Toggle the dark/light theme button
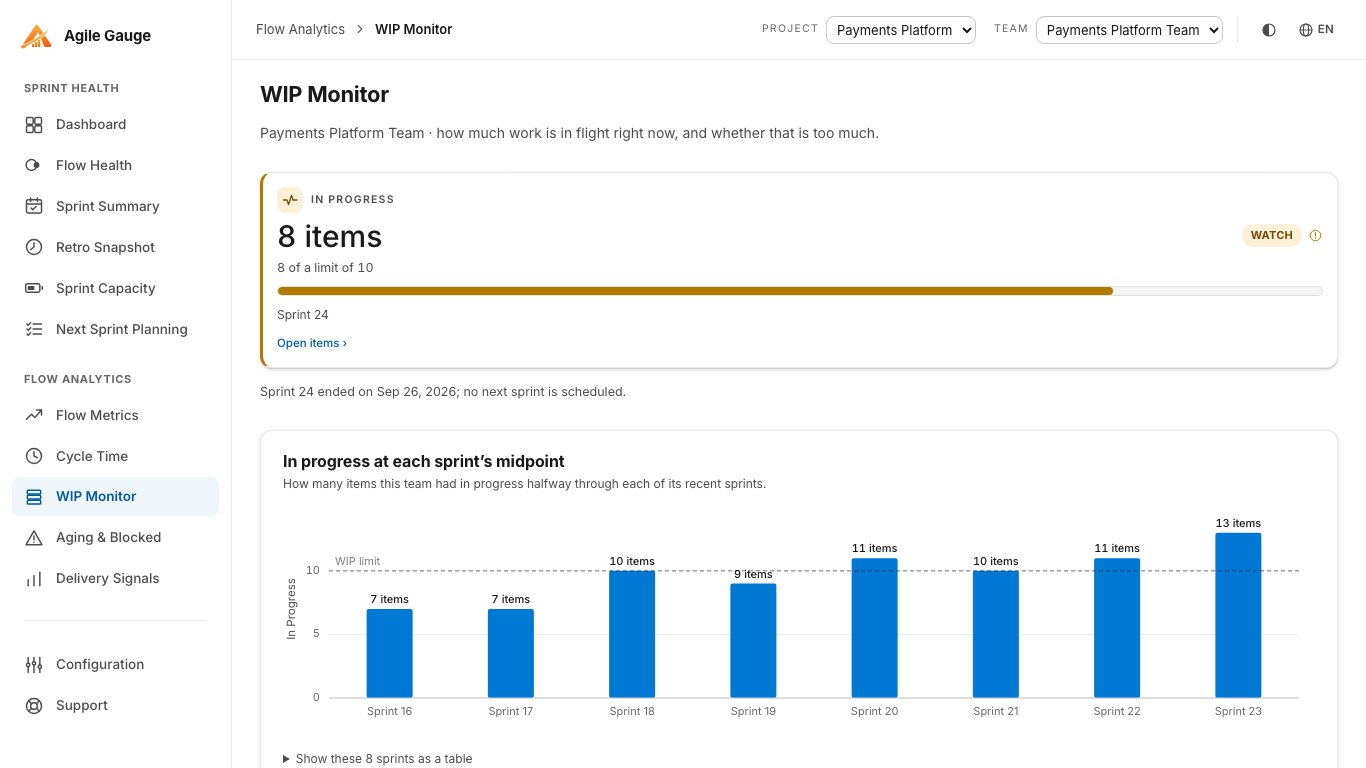Viewport: 1366px width, 768px height. pos(1269,30)
